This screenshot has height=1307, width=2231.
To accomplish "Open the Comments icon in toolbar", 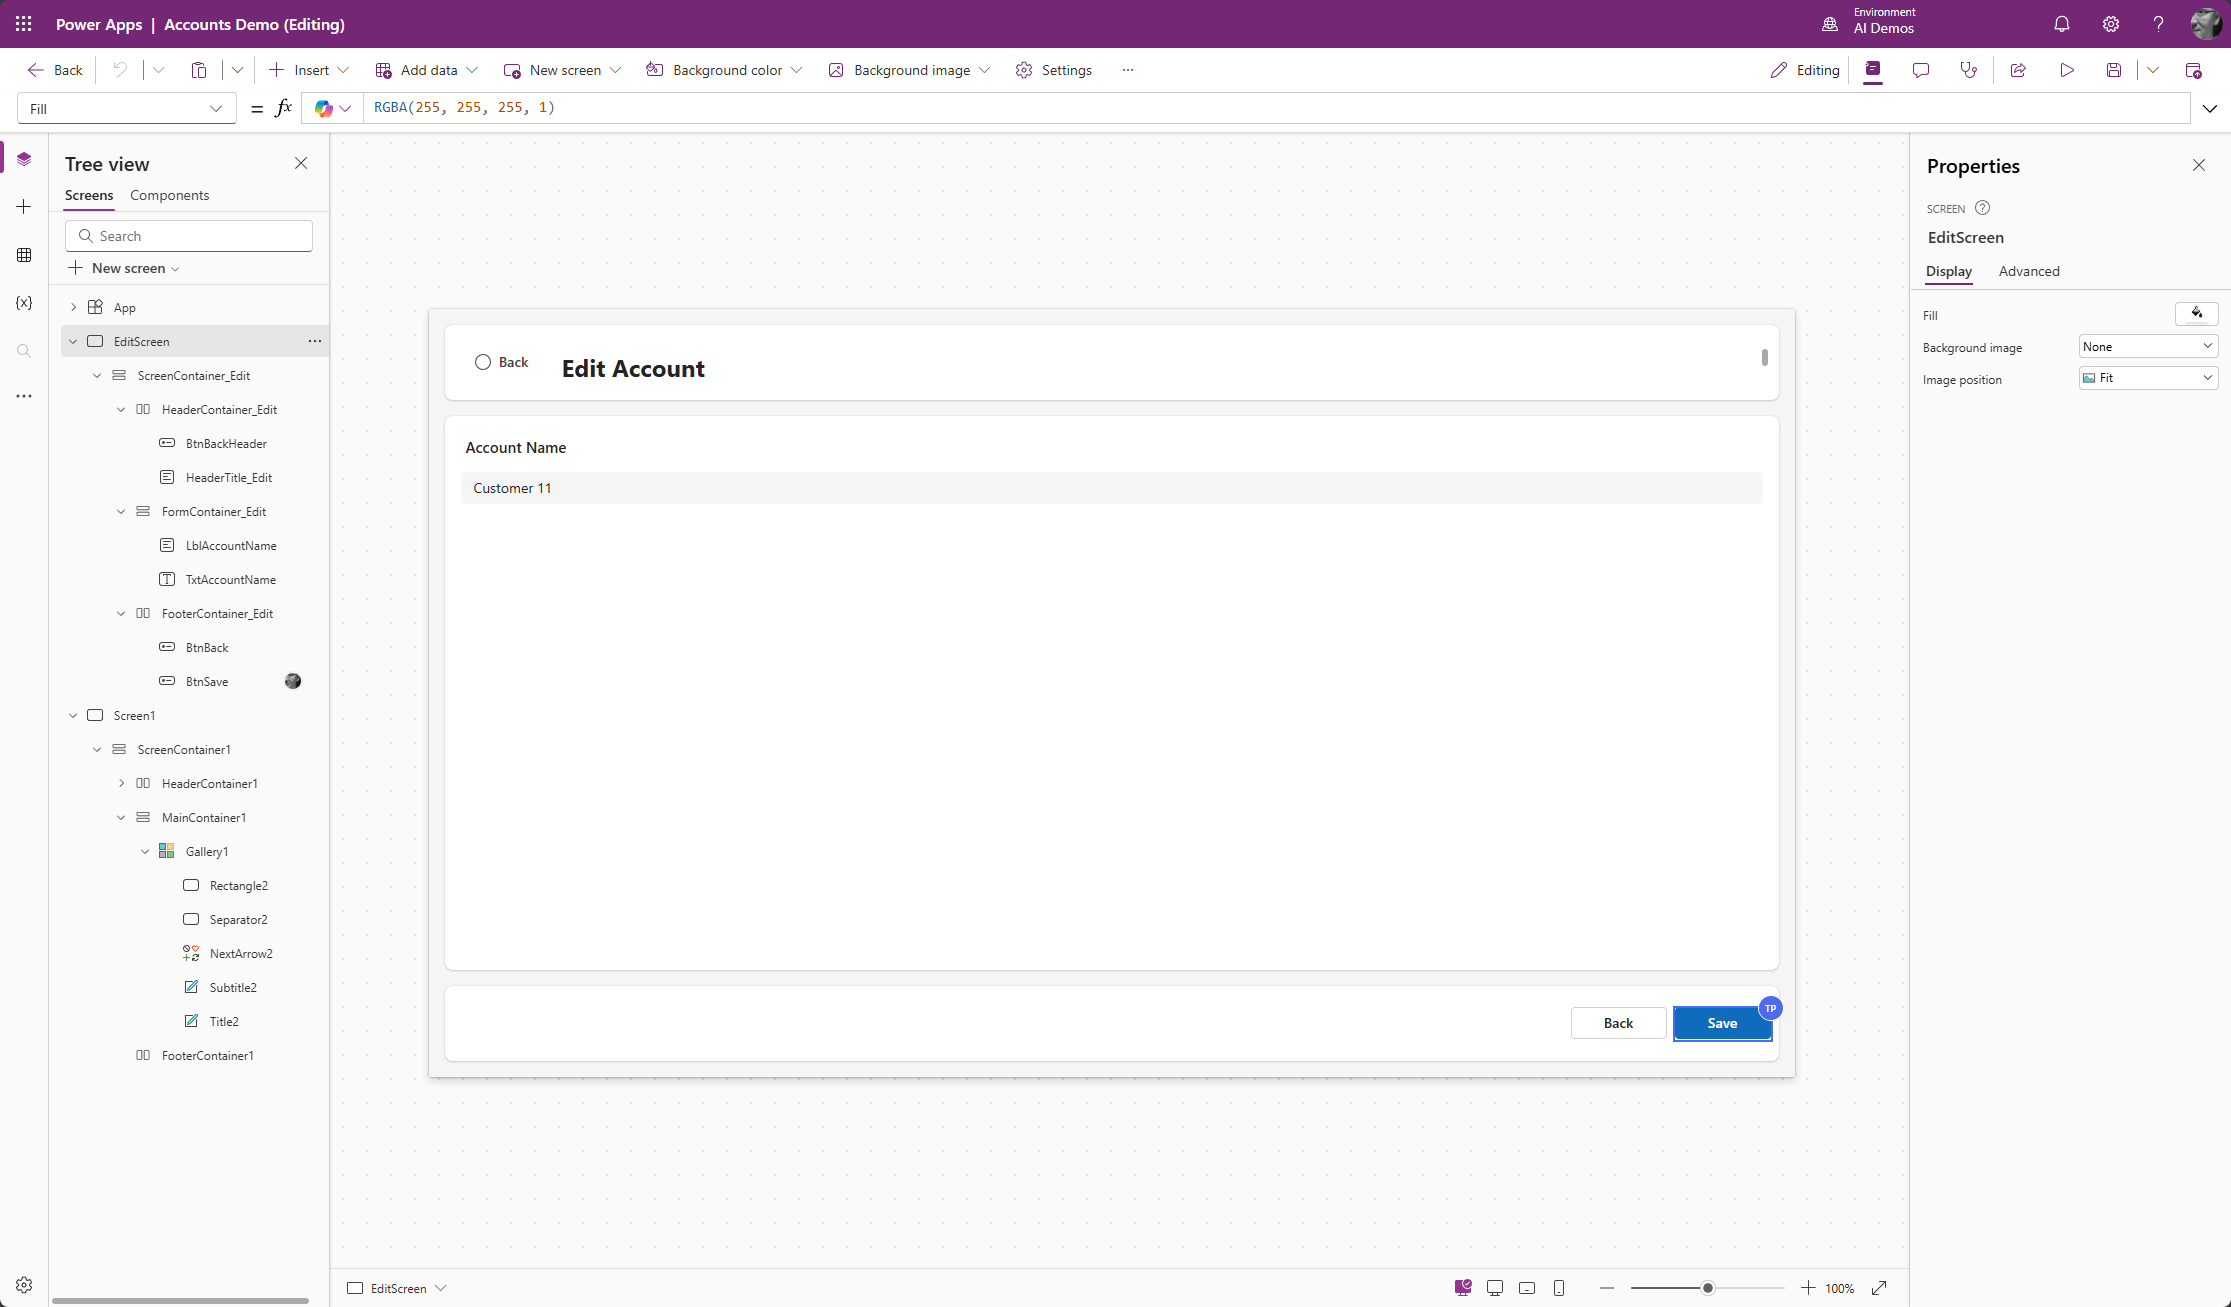I will (1920, 70).
